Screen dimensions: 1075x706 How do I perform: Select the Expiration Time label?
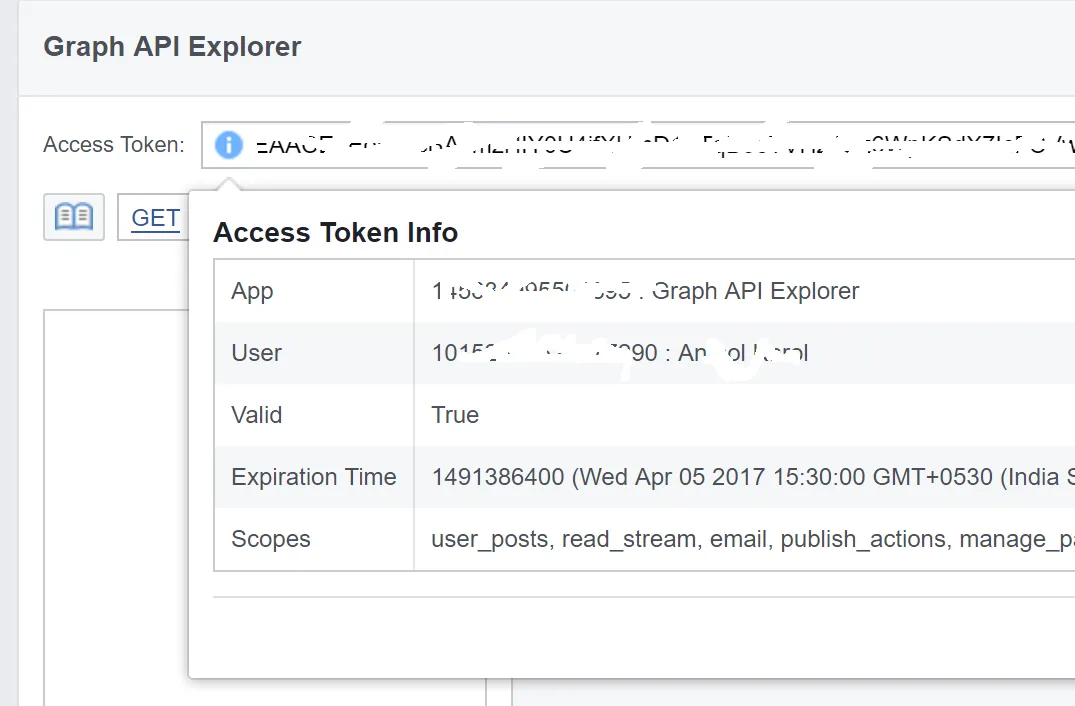coord(313,476)
